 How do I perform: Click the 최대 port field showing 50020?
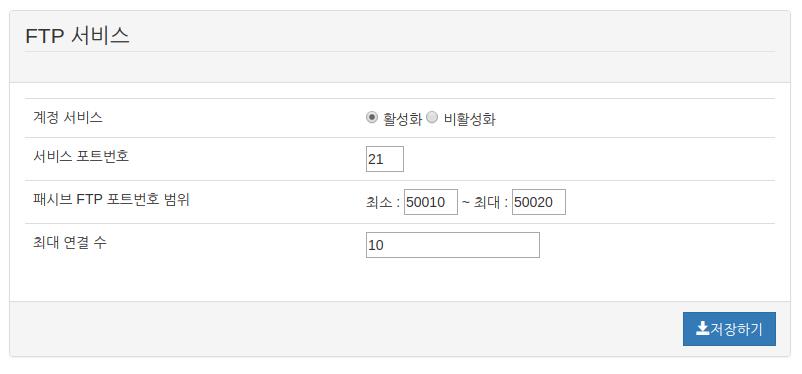[x=539, y=202]
